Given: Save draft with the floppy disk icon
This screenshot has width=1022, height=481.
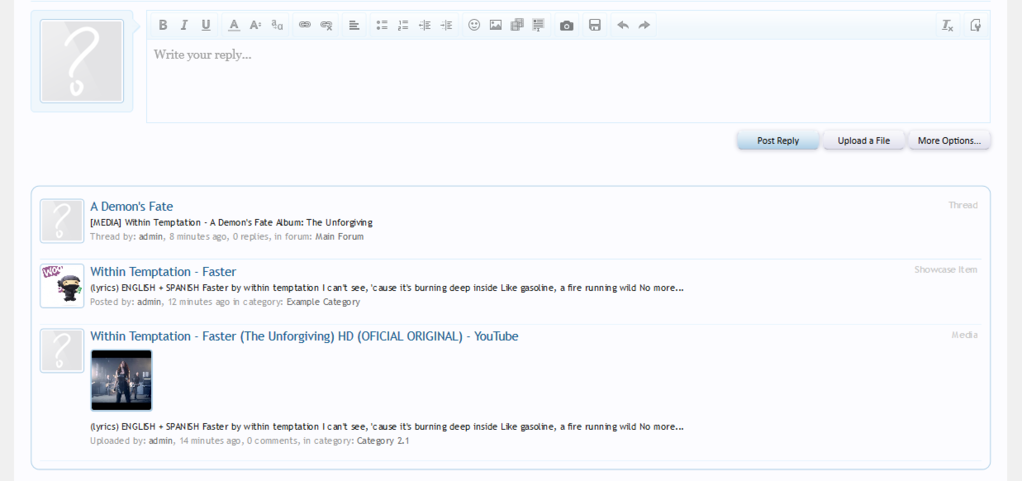Looking at the screenshot, I should point(595,25).
